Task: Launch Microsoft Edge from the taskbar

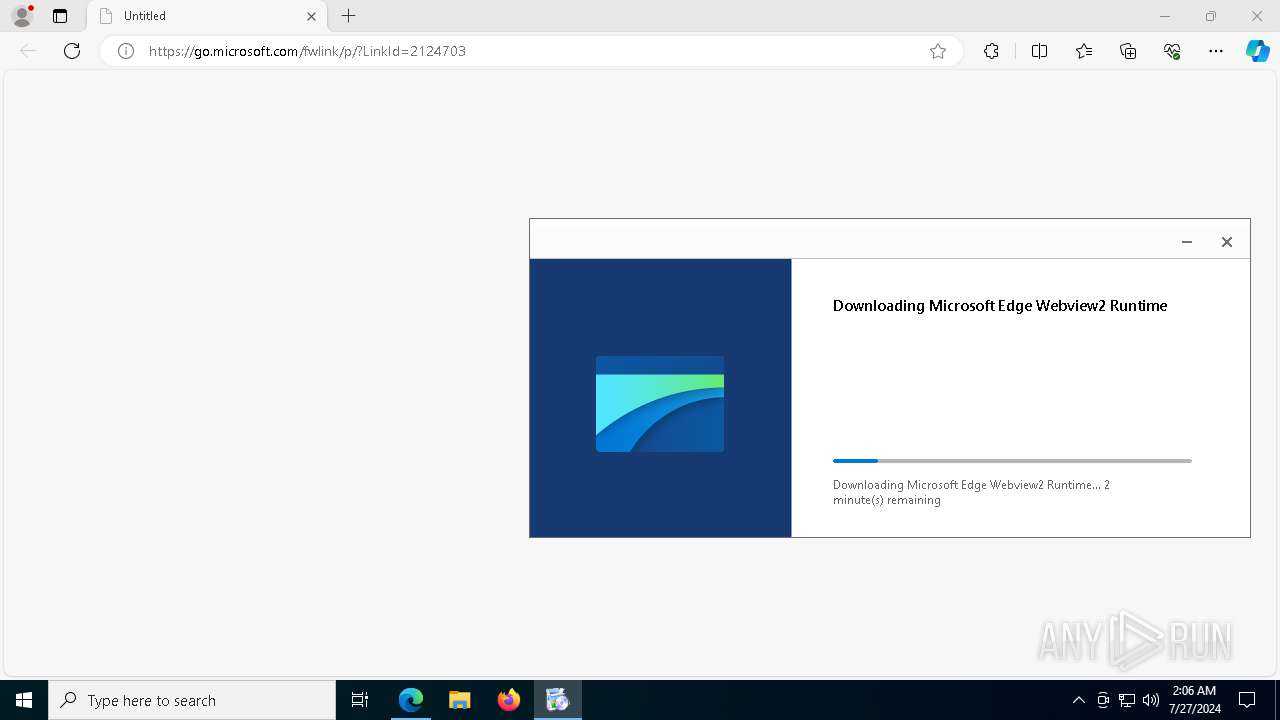Action: click(x=411, y=700)
